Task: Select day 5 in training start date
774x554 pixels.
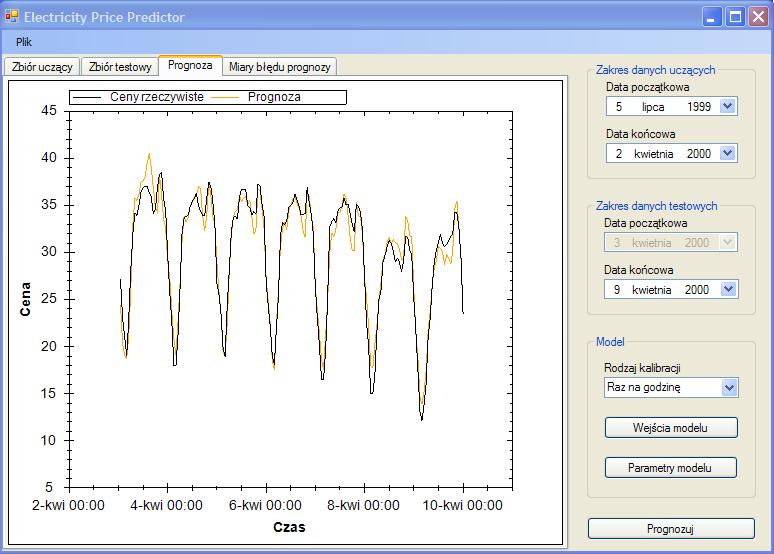Action: coord(619,107)
